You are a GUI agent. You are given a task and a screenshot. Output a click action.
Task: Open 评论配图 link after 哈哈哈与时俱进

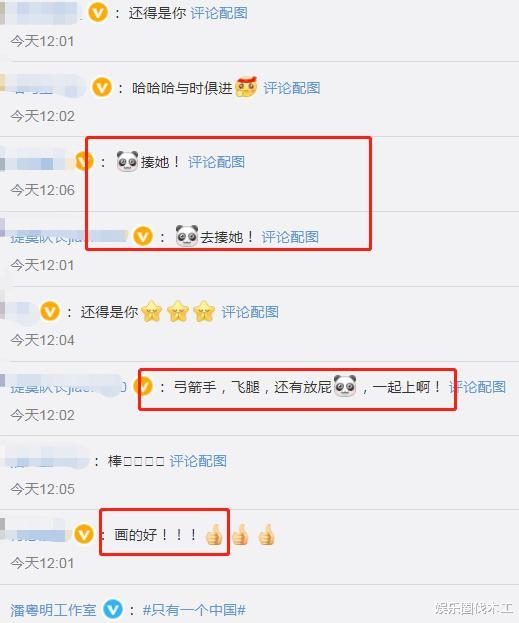click(292, 88)
